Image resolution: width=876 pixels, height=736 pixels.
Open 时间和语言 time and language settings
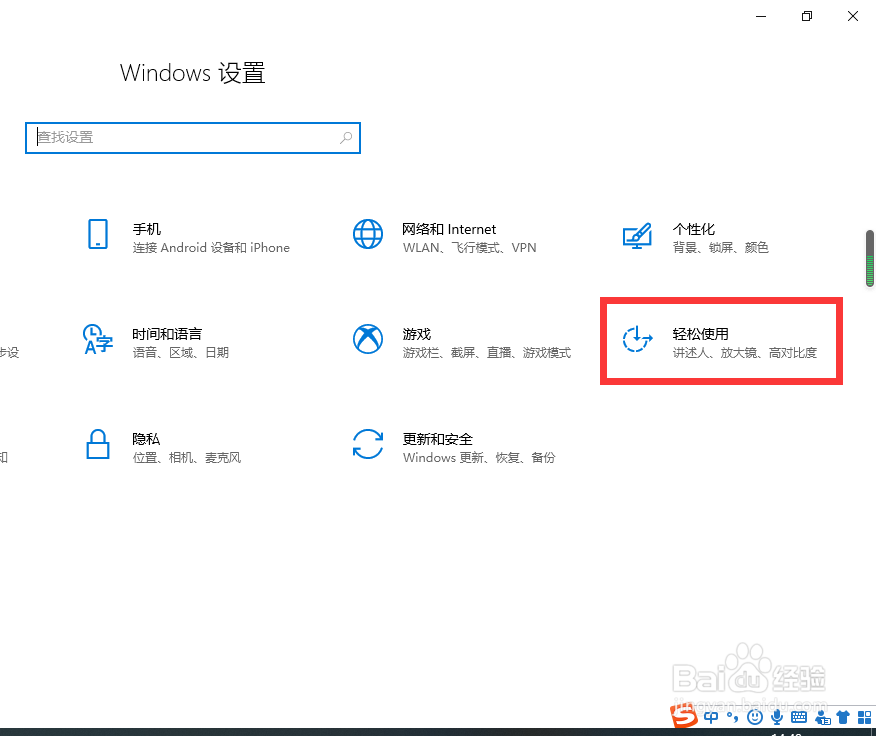coord(156,342)
